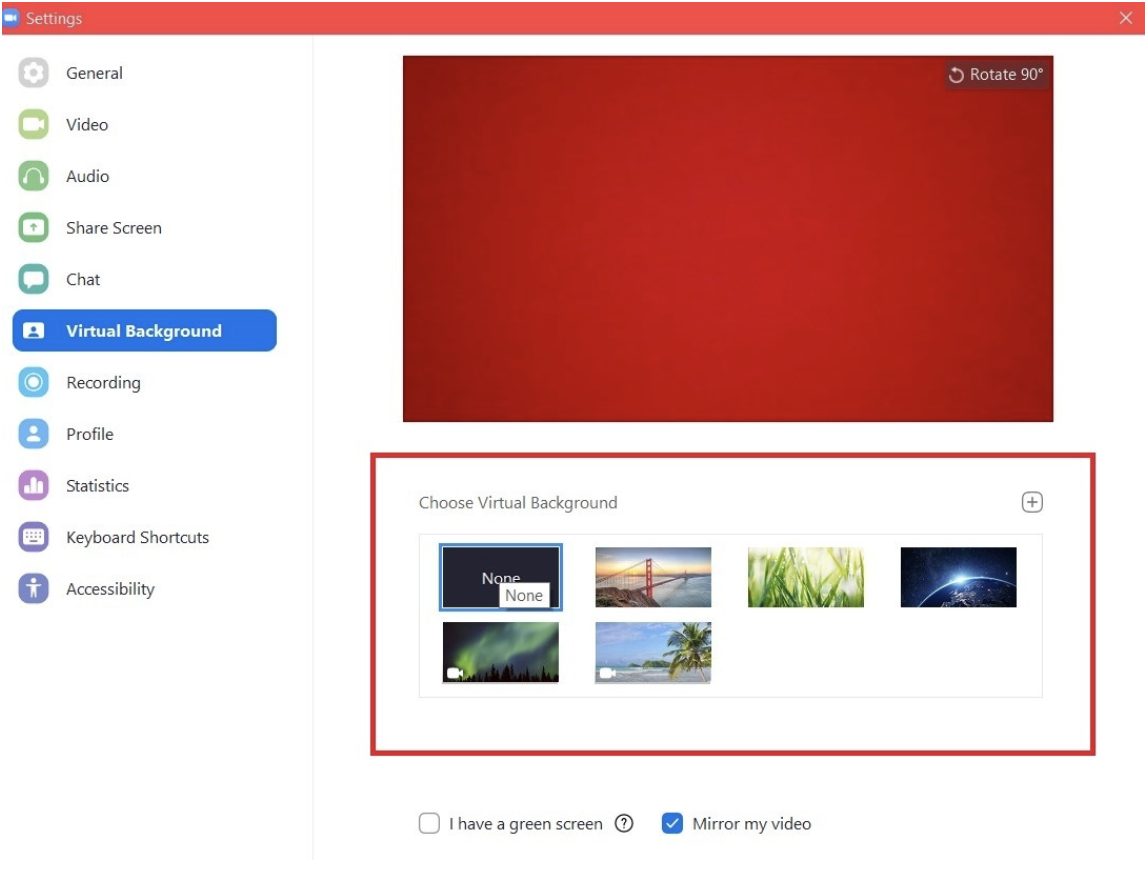The height and width of the screenshot is (870, 1148).
Task: Select the Statistics bar chart icon
Action: coord(35,485)
